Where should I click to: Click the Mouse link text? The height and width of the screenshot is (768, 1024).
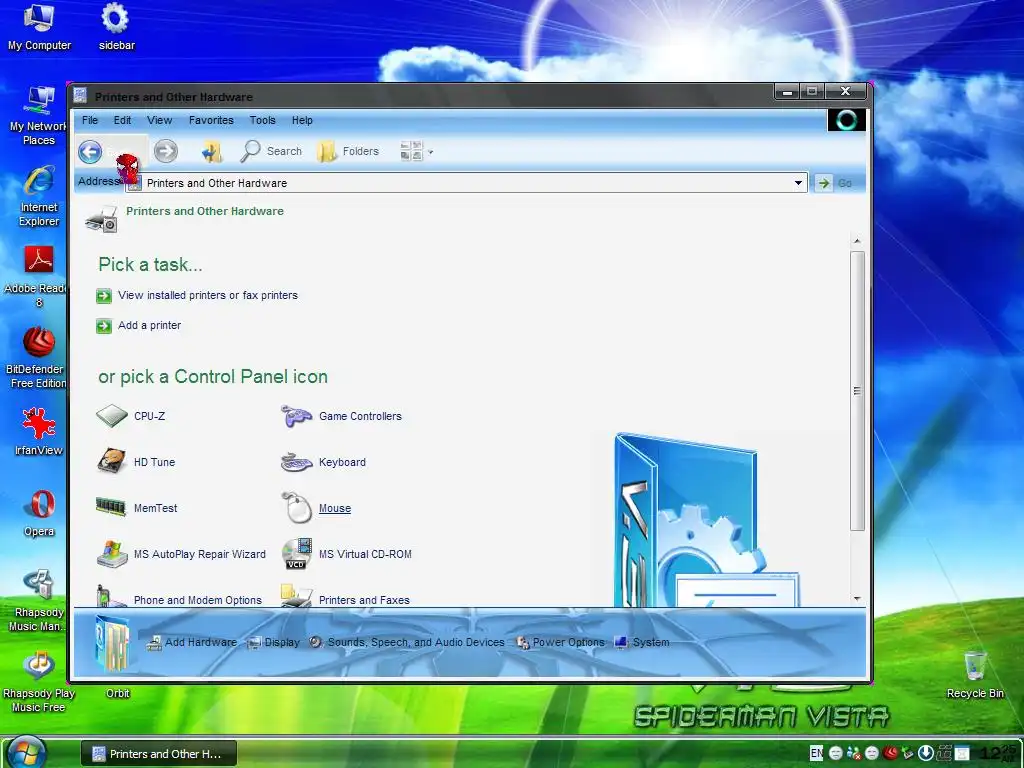[335, 508]
